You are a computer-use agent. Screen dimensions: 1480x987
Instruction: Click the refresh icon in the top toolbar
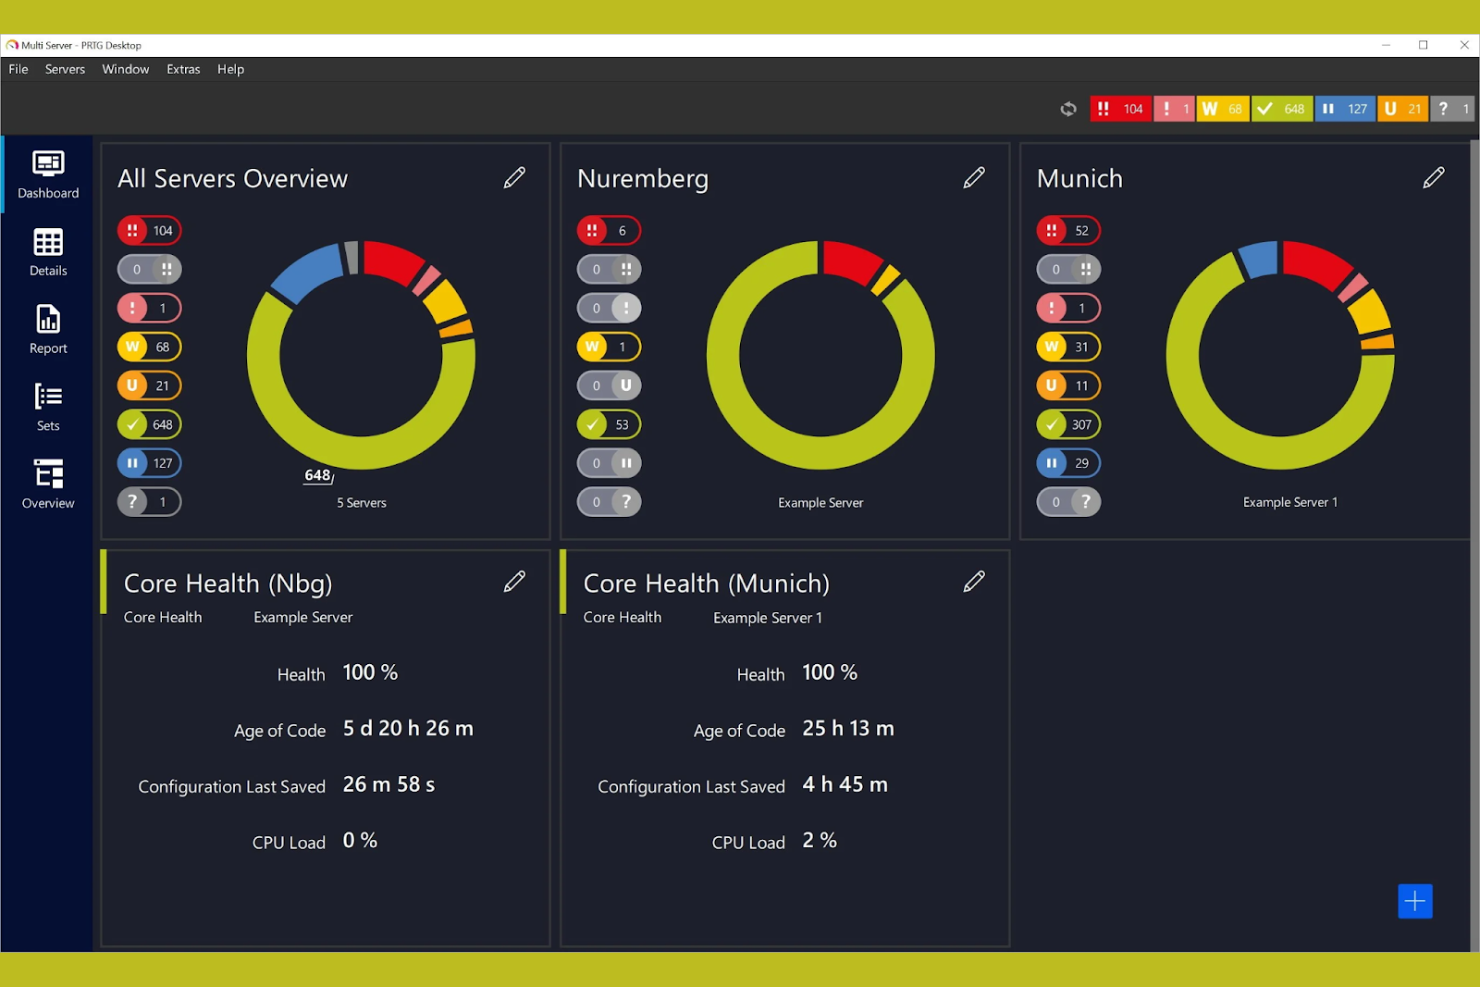coord(1067,108)
